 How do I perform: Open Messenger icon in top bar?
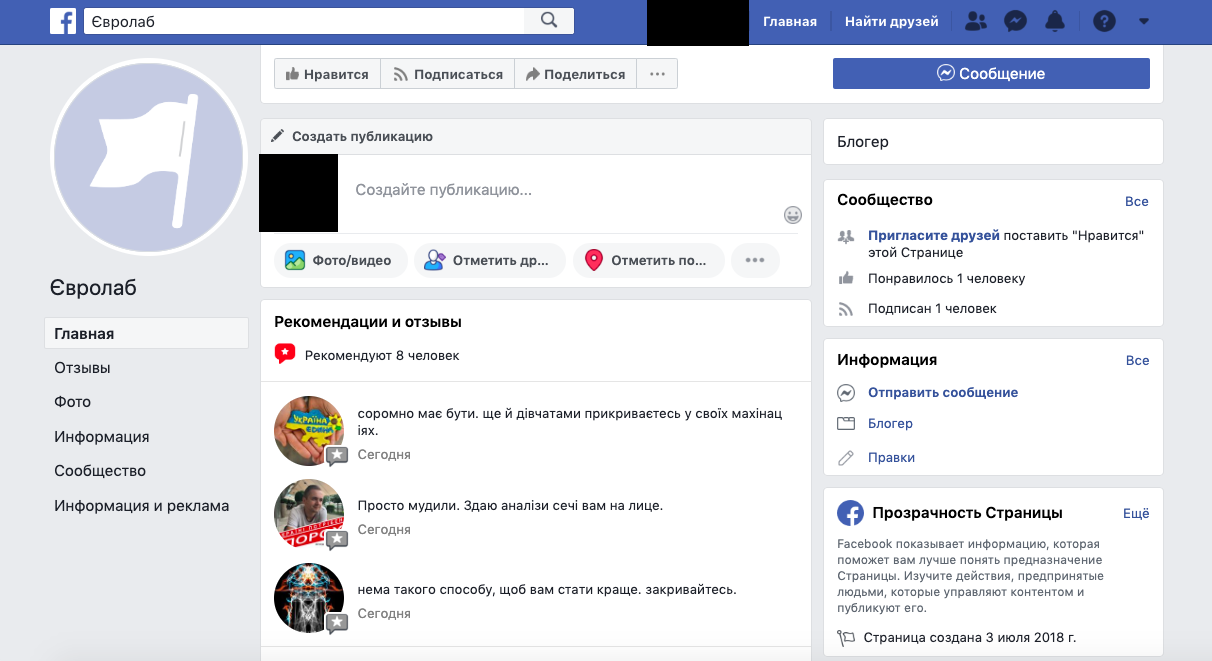point(1015,21)
